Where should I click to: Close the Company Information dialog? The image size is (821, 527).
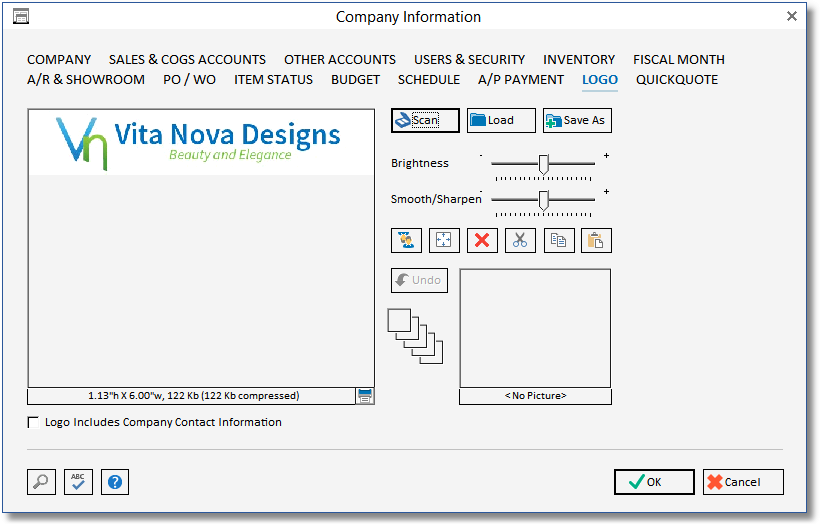(792, 16)
